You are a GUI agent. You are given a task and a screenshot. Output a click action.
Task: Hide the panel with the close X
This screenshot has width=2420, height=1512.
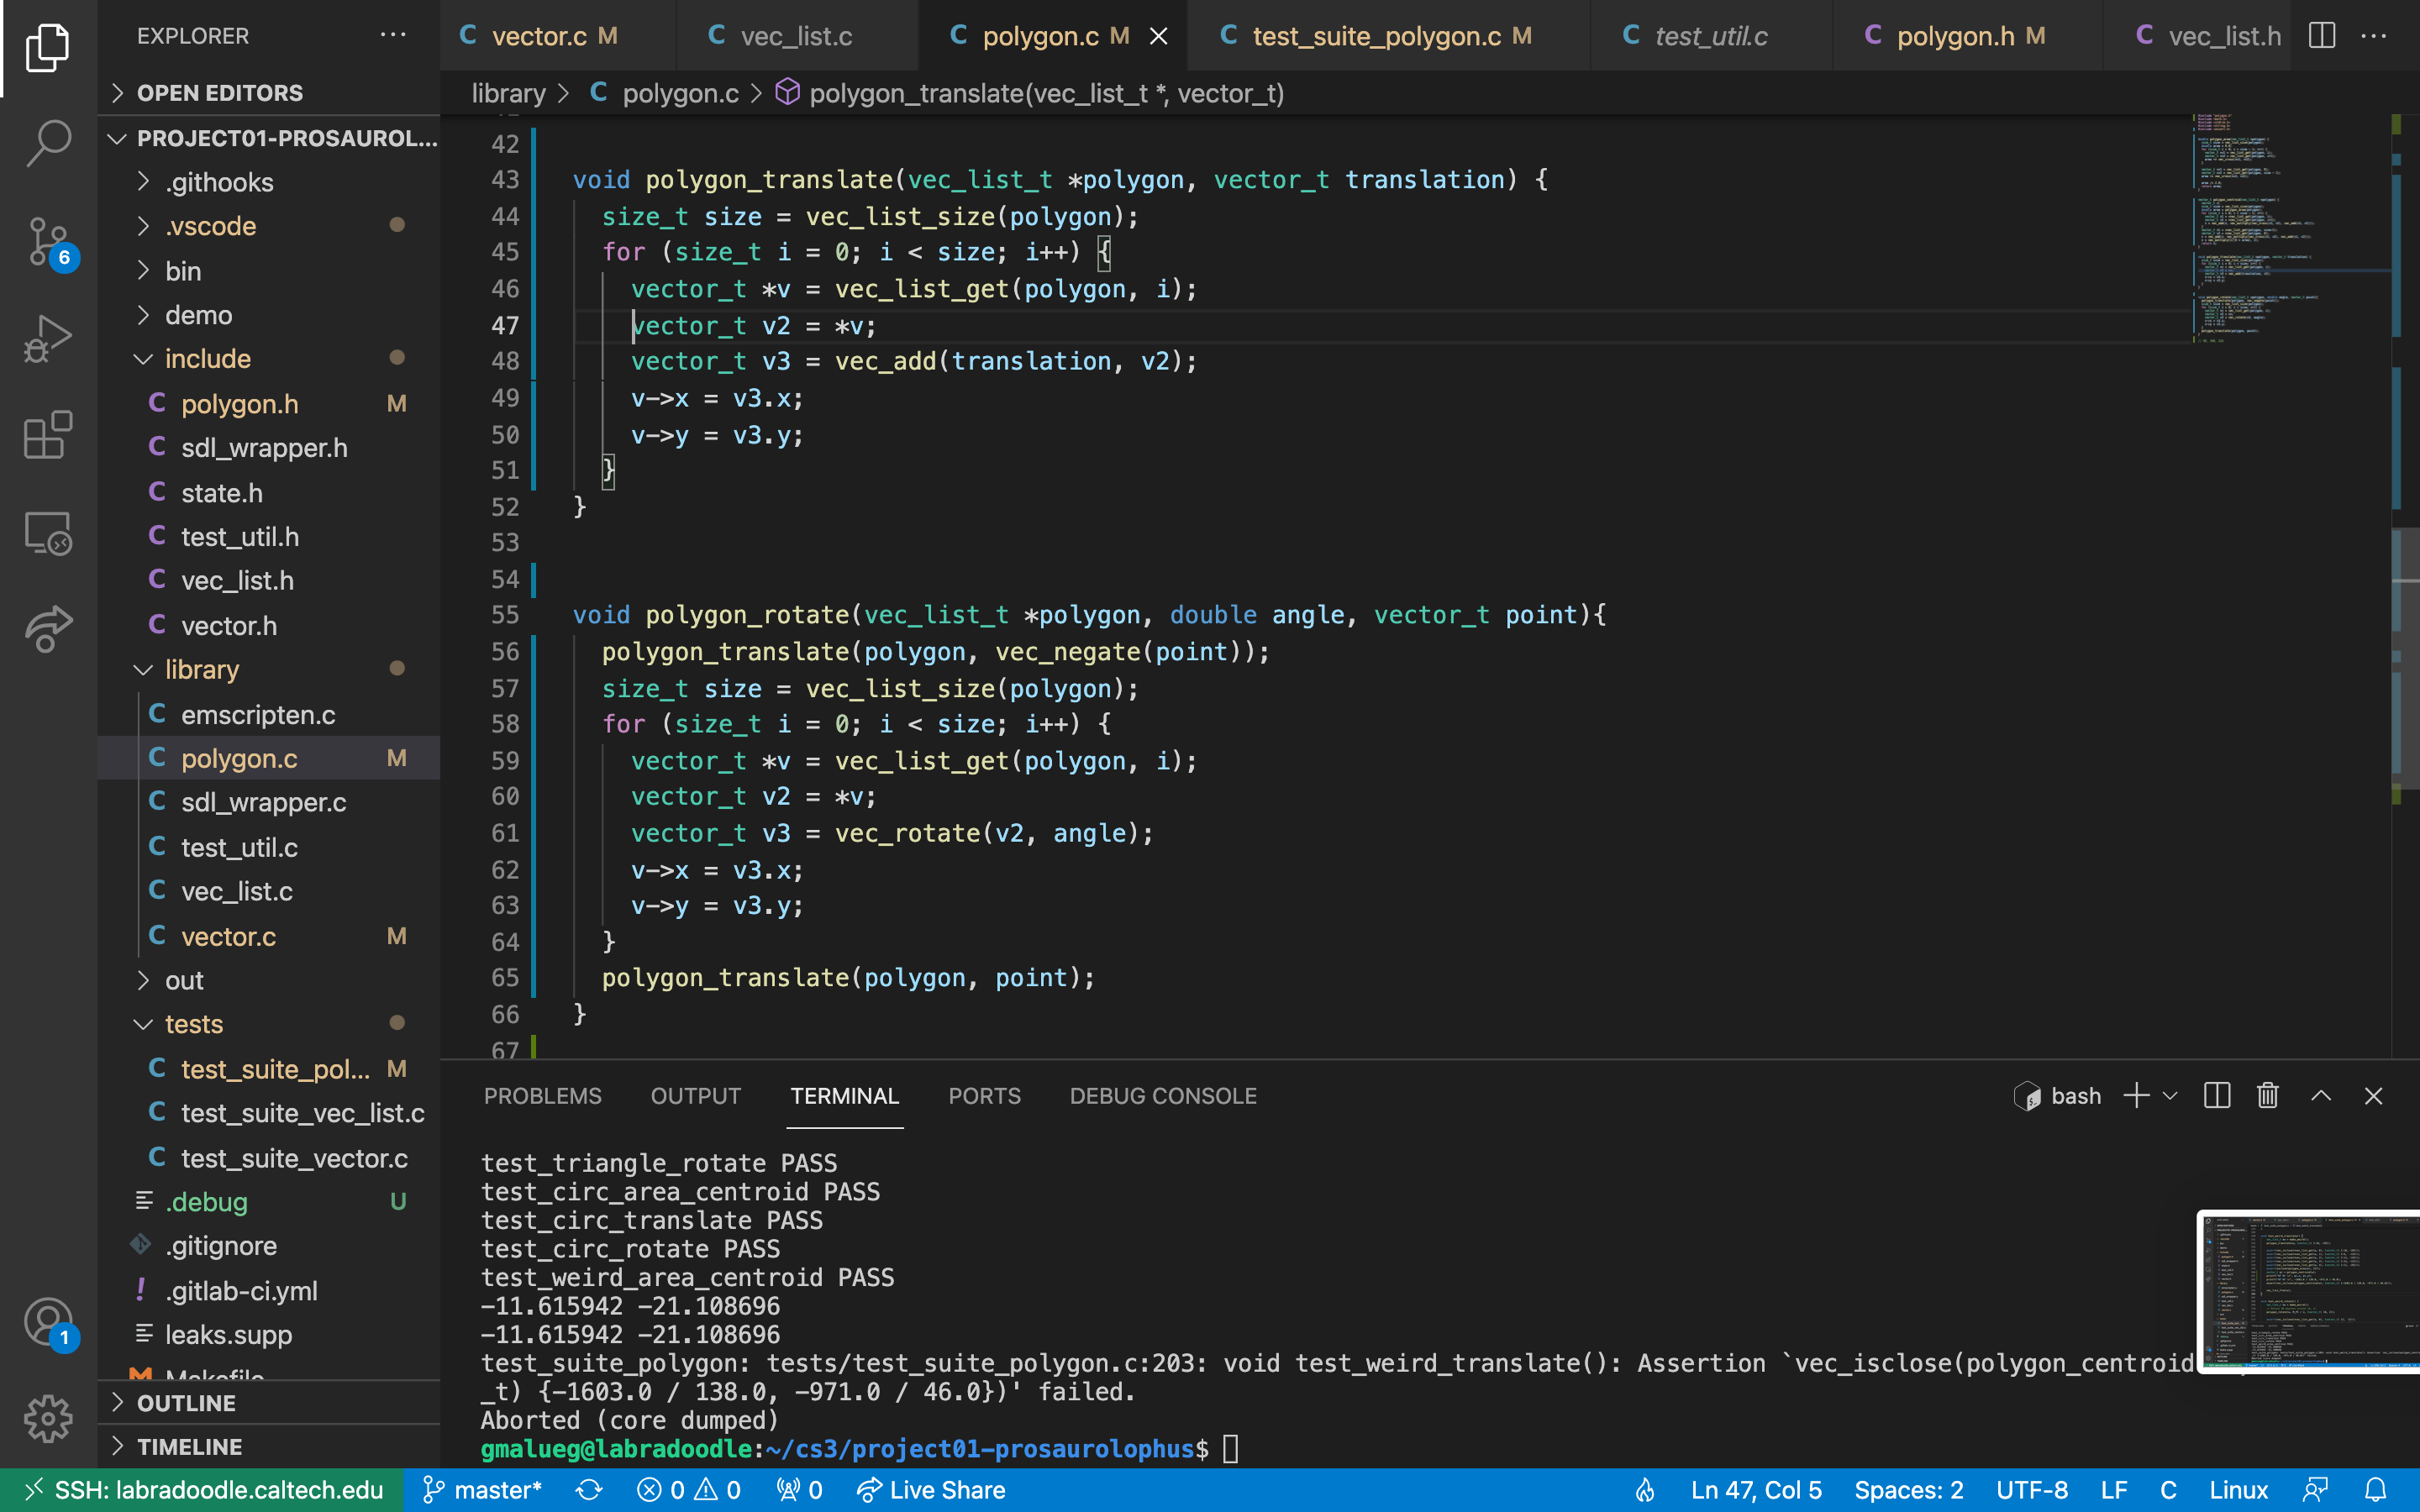pos(2373,1096)
